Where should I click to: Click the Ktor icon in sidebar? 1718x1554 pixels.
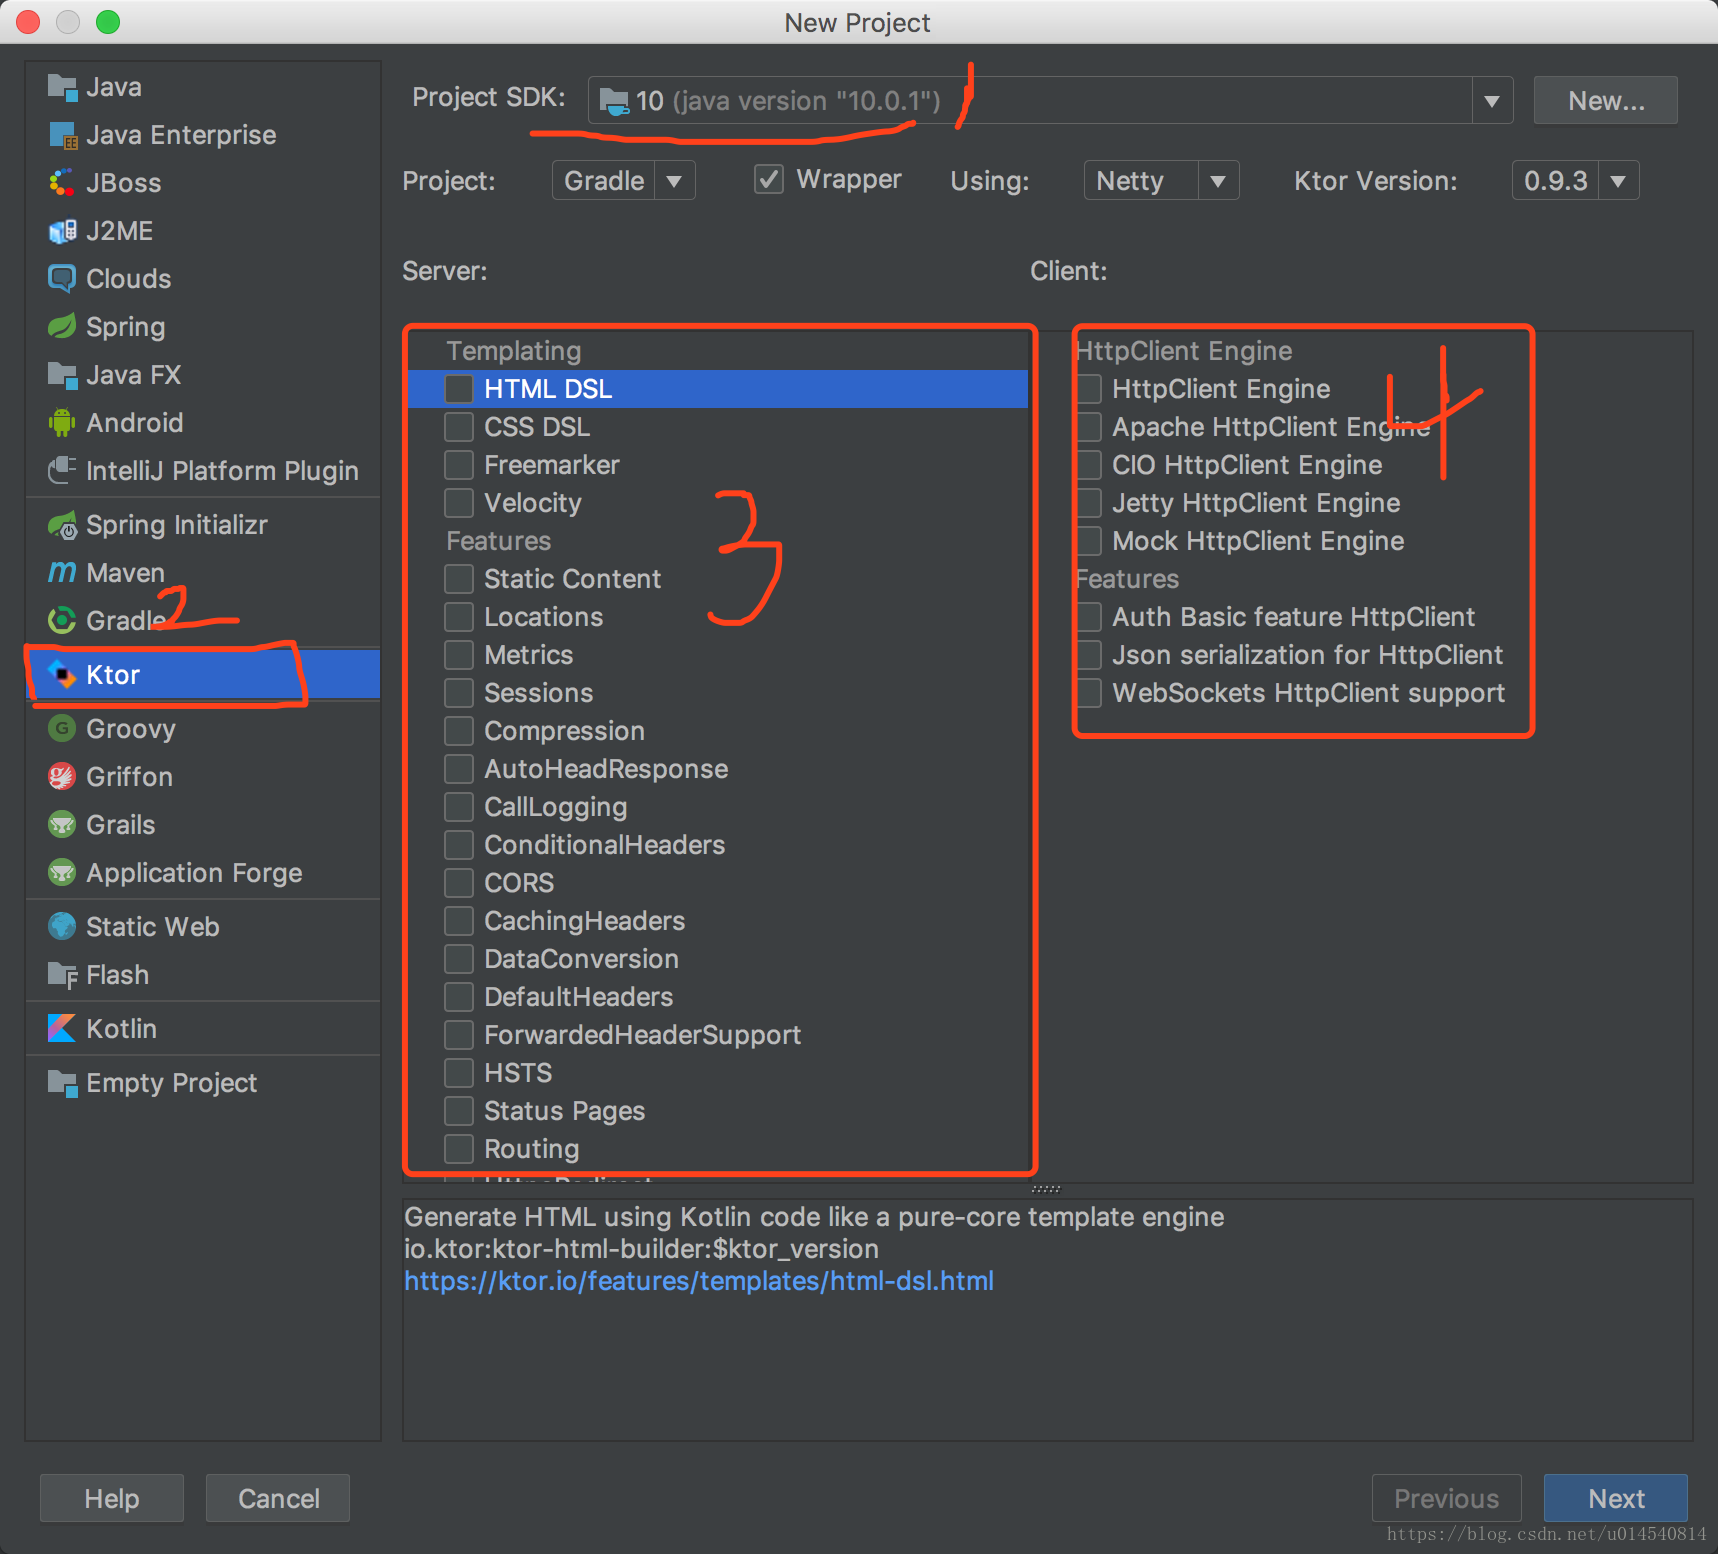[62, 675]
